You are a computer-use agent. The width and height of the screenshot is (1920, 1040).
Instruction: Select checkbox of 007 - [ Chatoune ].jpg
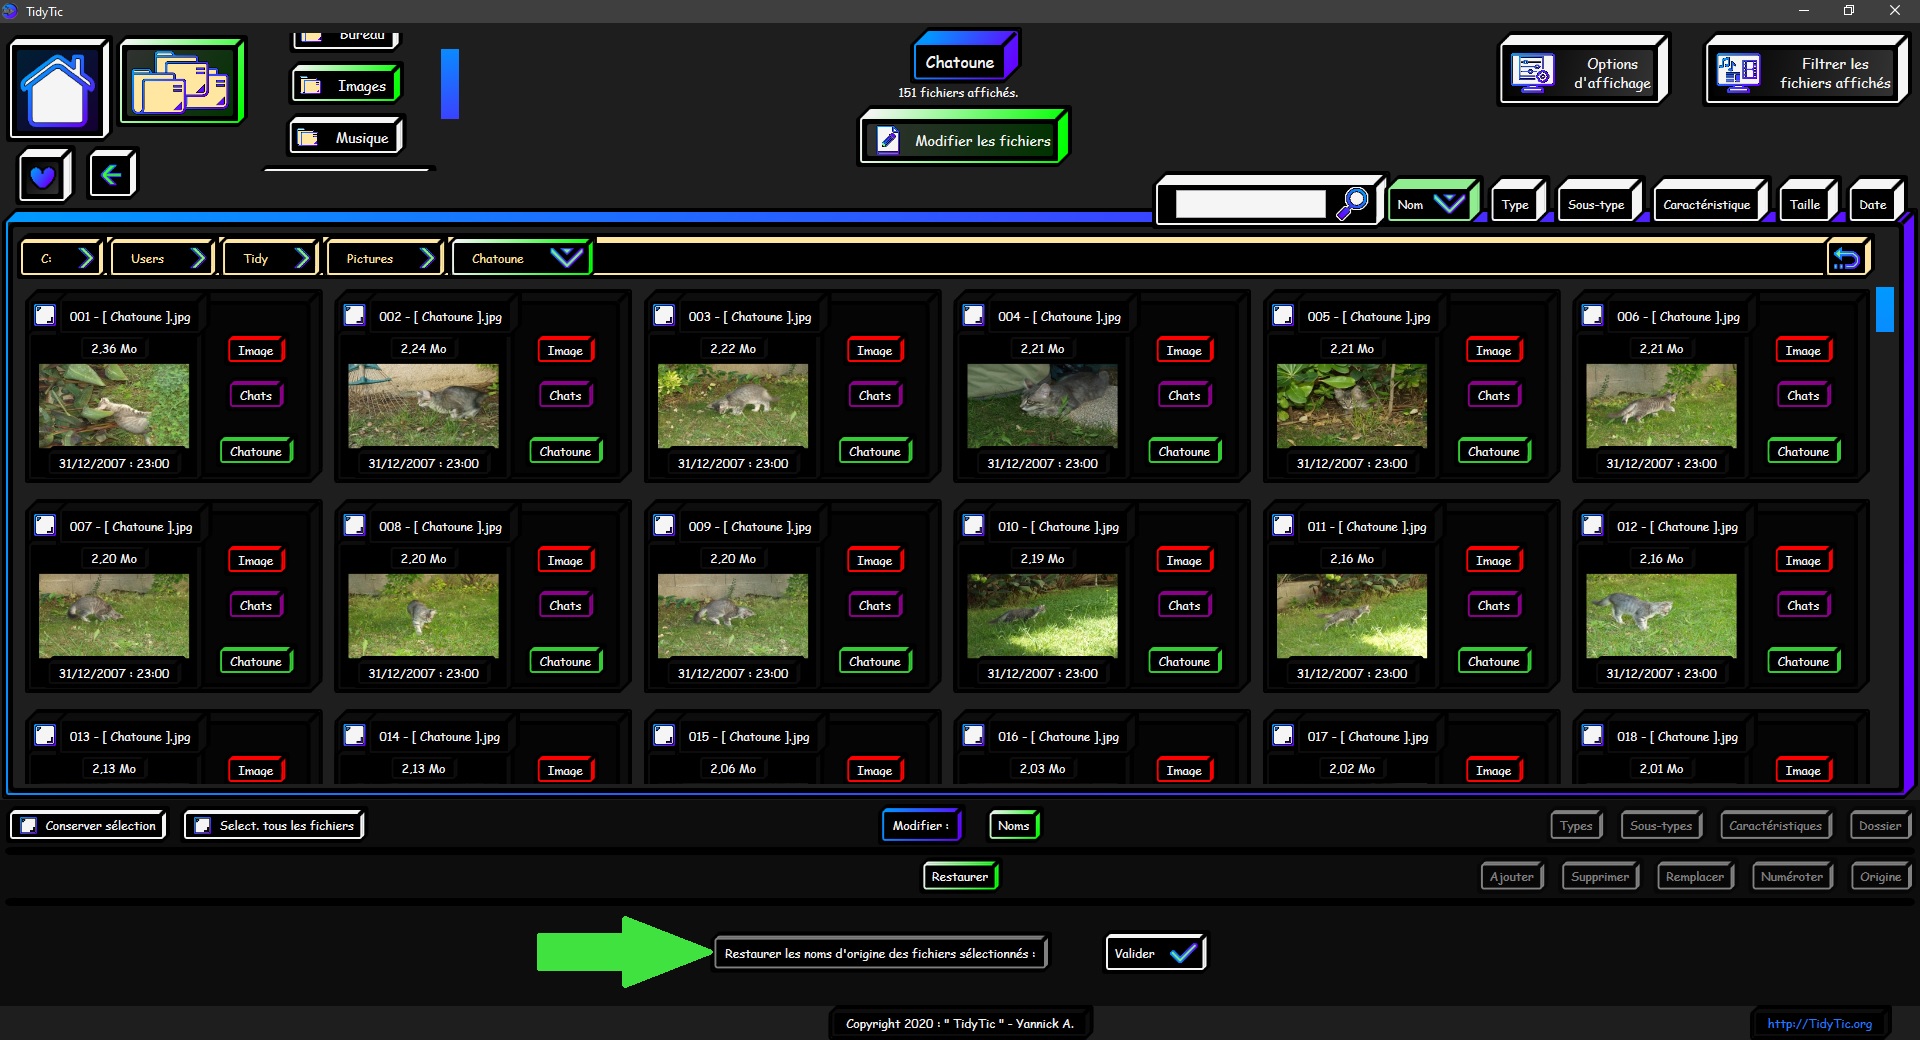coord(45,526)
